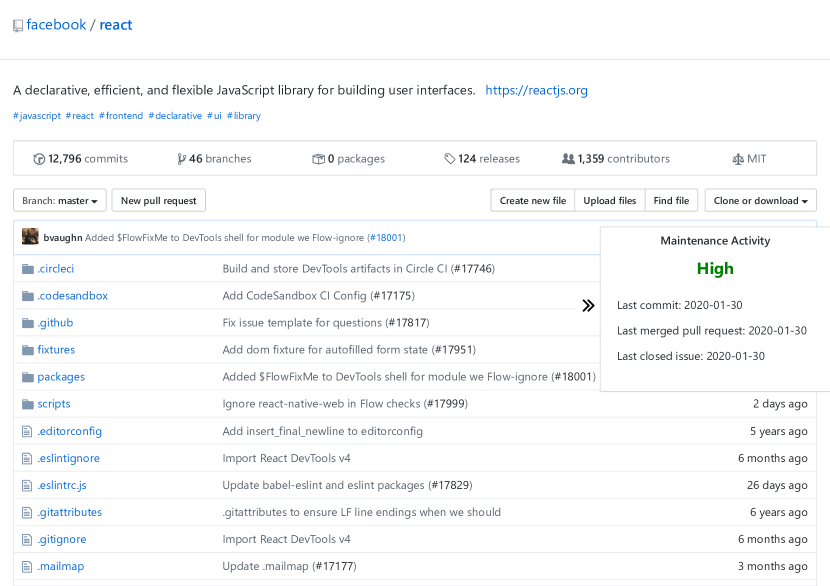Image resolution: width=830 pixels, height=586 pixels.
Task: Click bvaughn's avatar thumbnail
Action: point(30,236)
